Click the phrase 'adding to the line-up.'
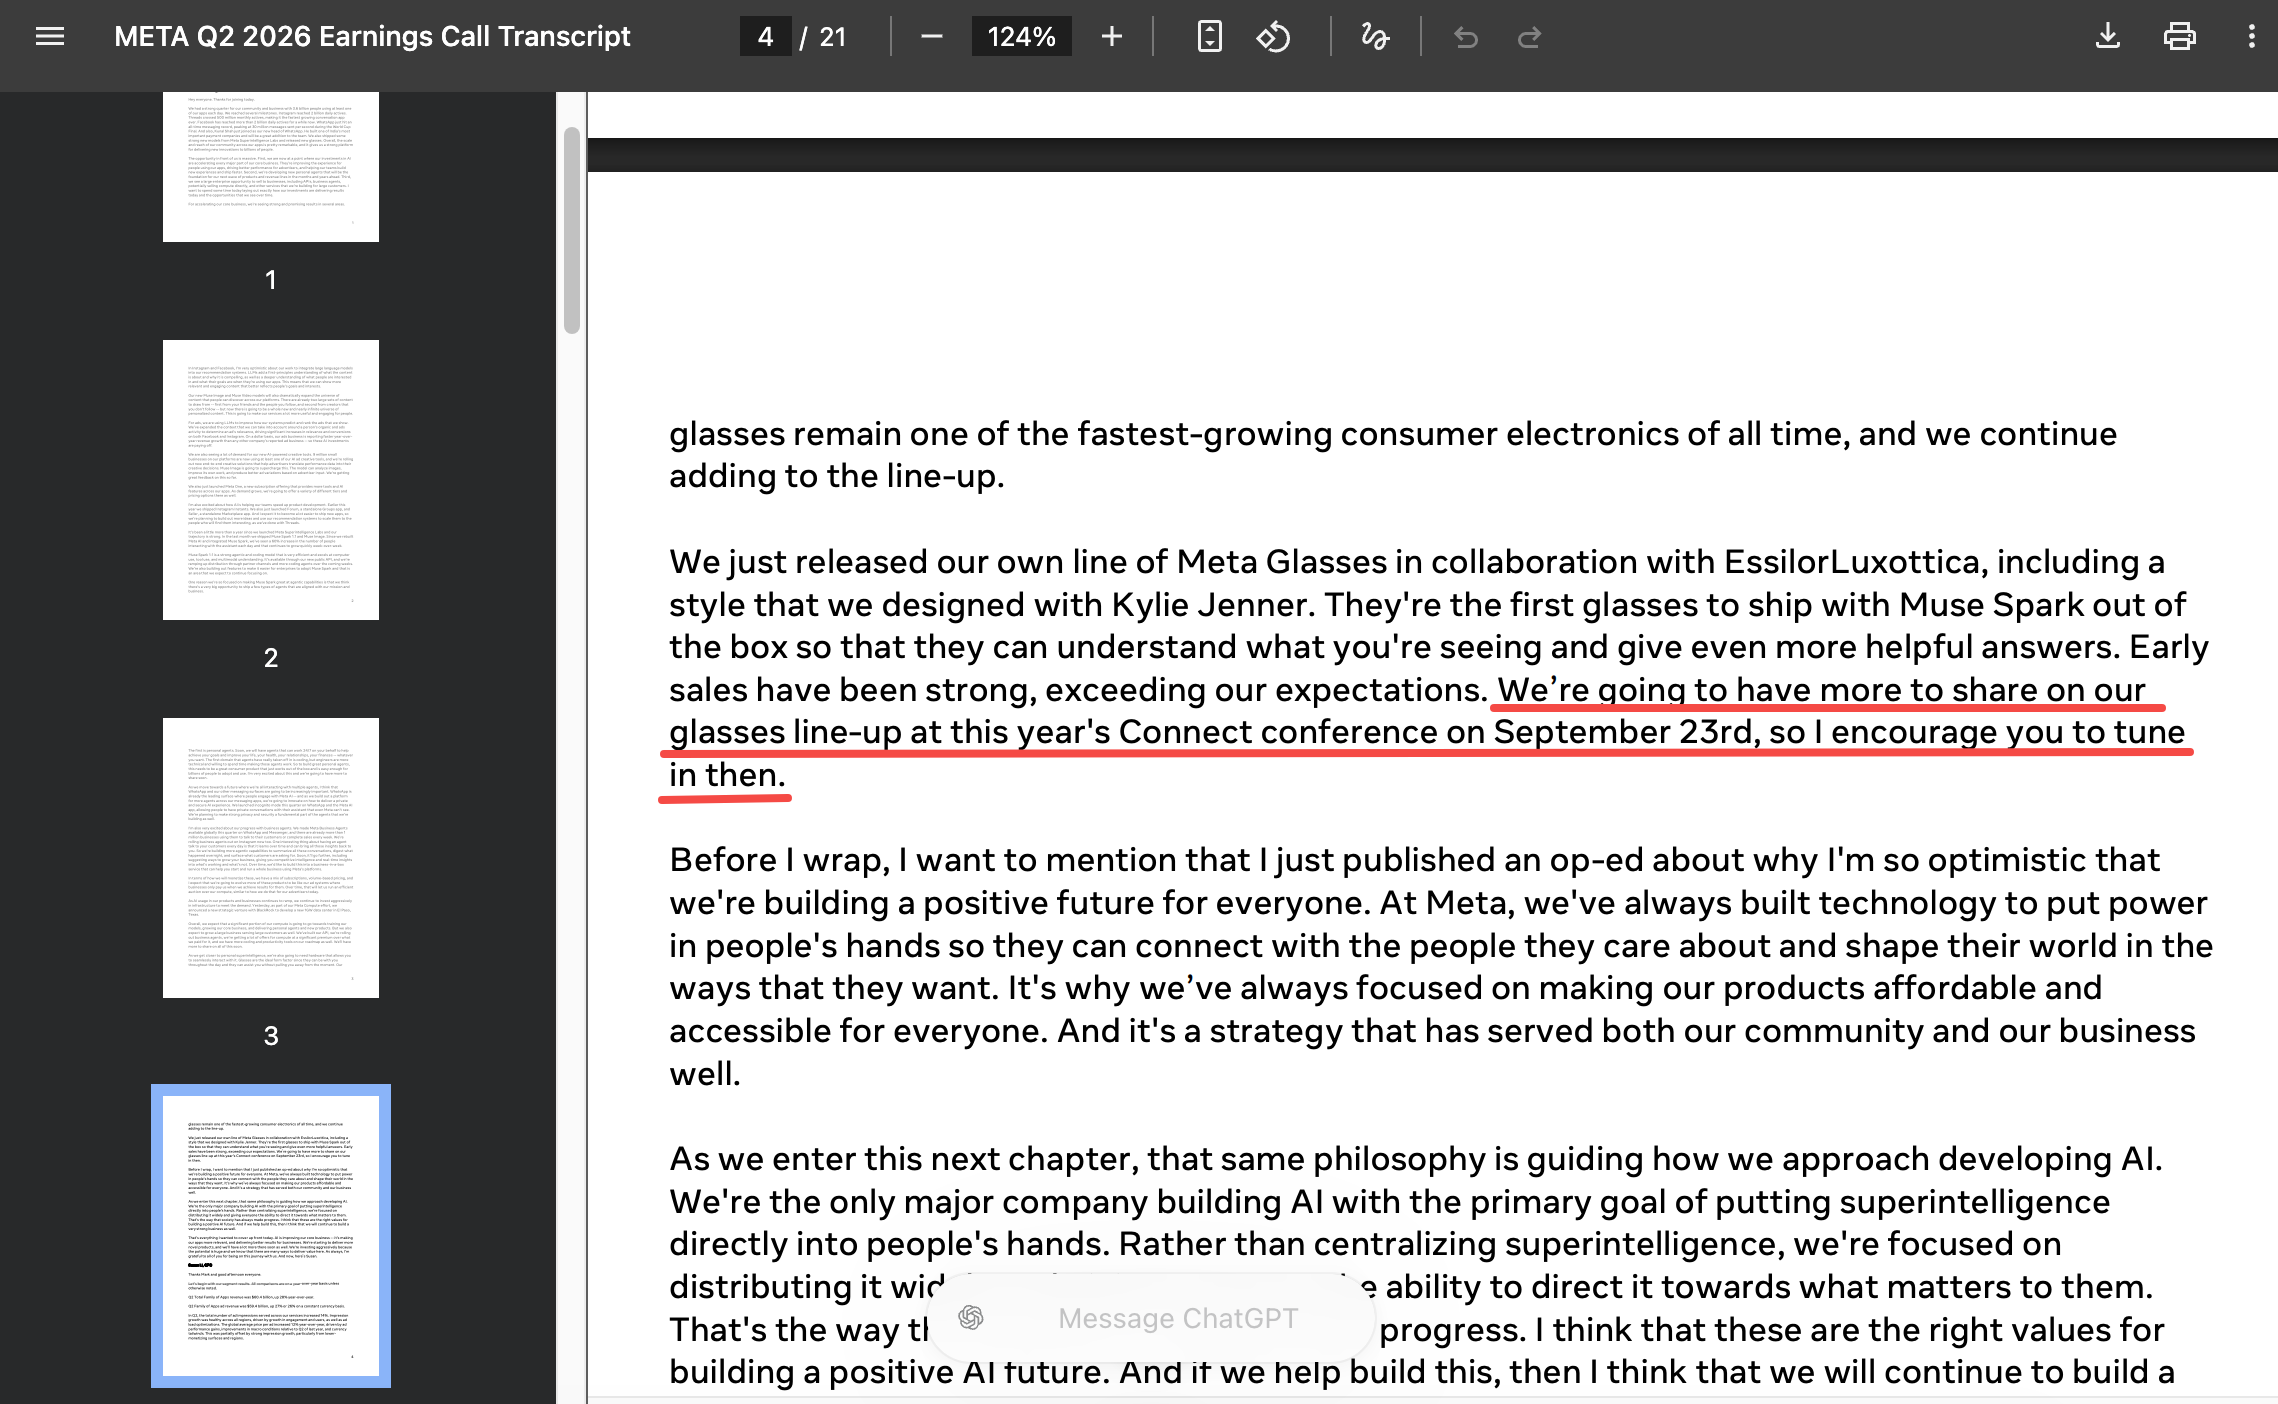This screenshot has width=2278, height=1404. pos(836,476)
